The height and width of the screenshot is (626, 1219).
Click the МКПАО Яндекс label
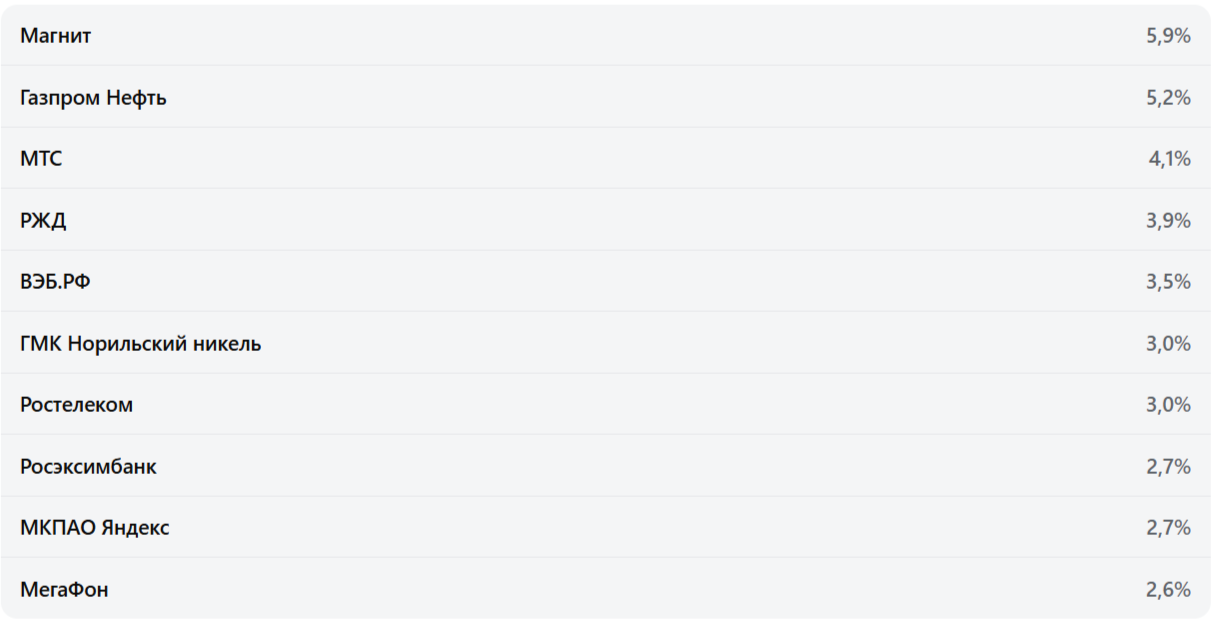[x=94, y=528]
